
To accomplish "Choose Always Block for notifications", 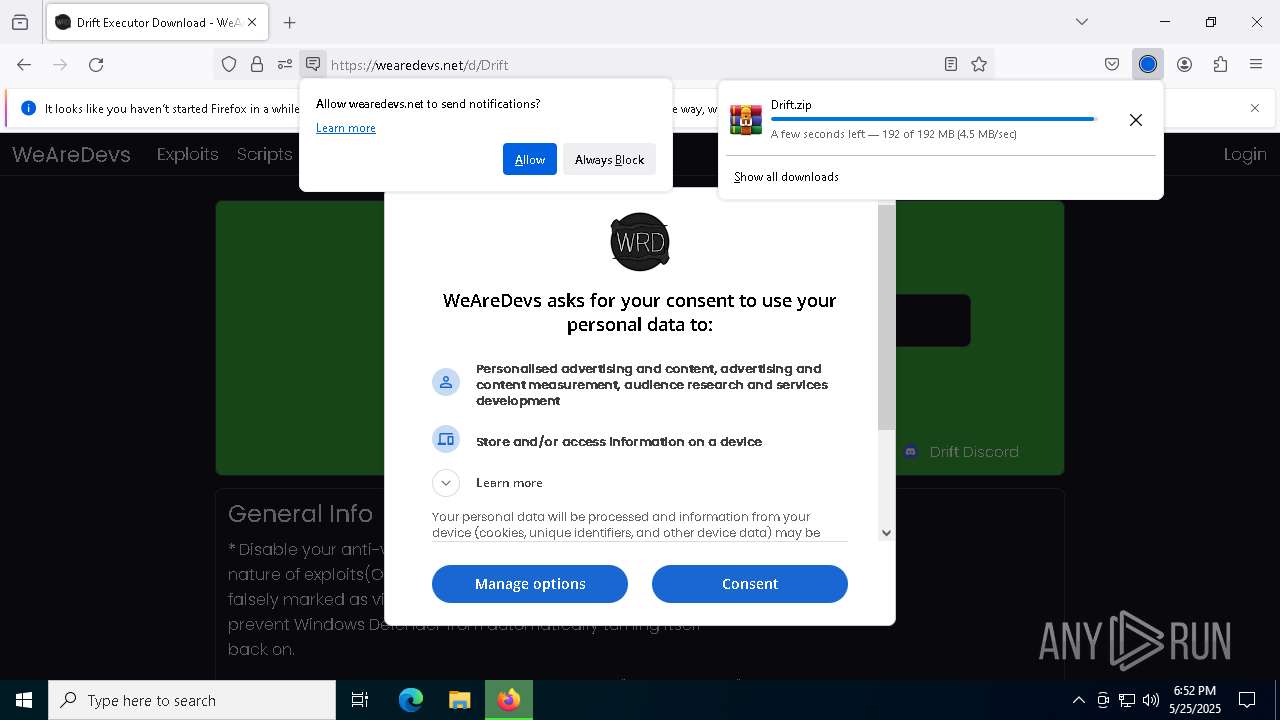I will (610, 159).
